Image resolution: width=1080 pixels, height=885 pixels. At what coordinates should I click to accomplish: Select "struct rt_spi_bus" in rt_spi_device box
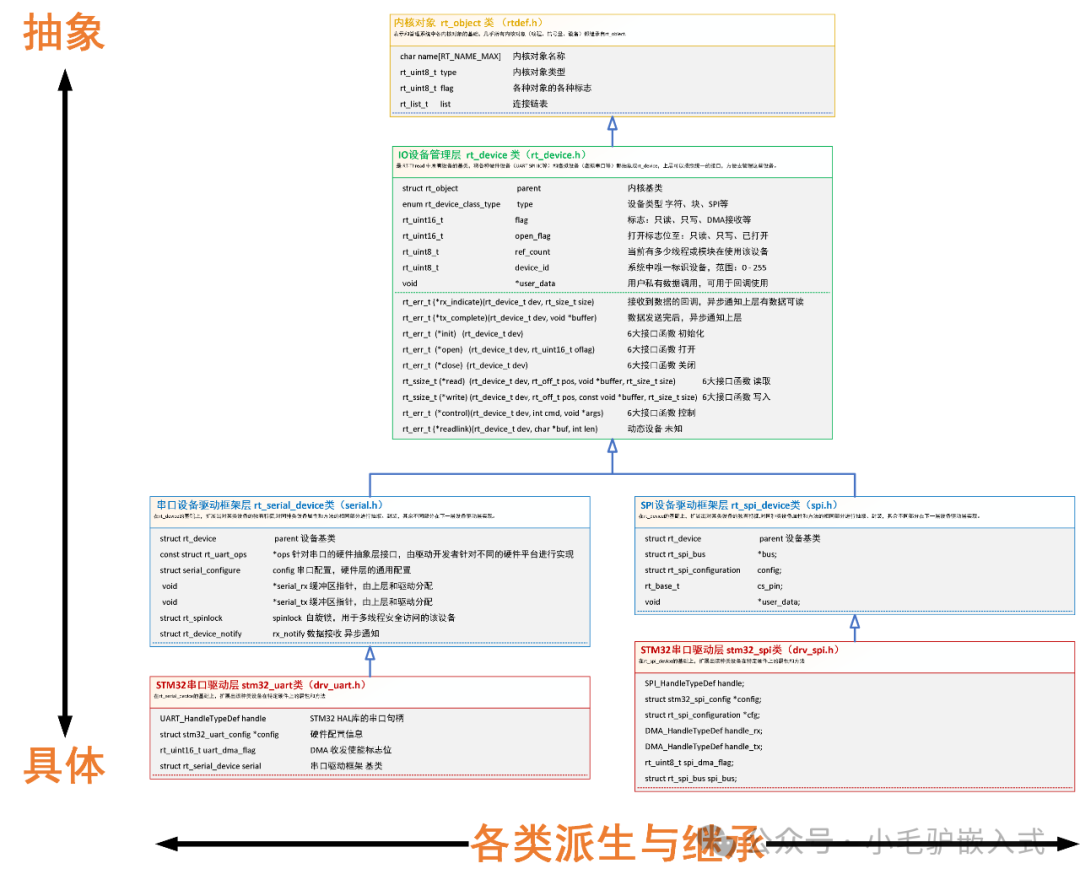[675, 554]
